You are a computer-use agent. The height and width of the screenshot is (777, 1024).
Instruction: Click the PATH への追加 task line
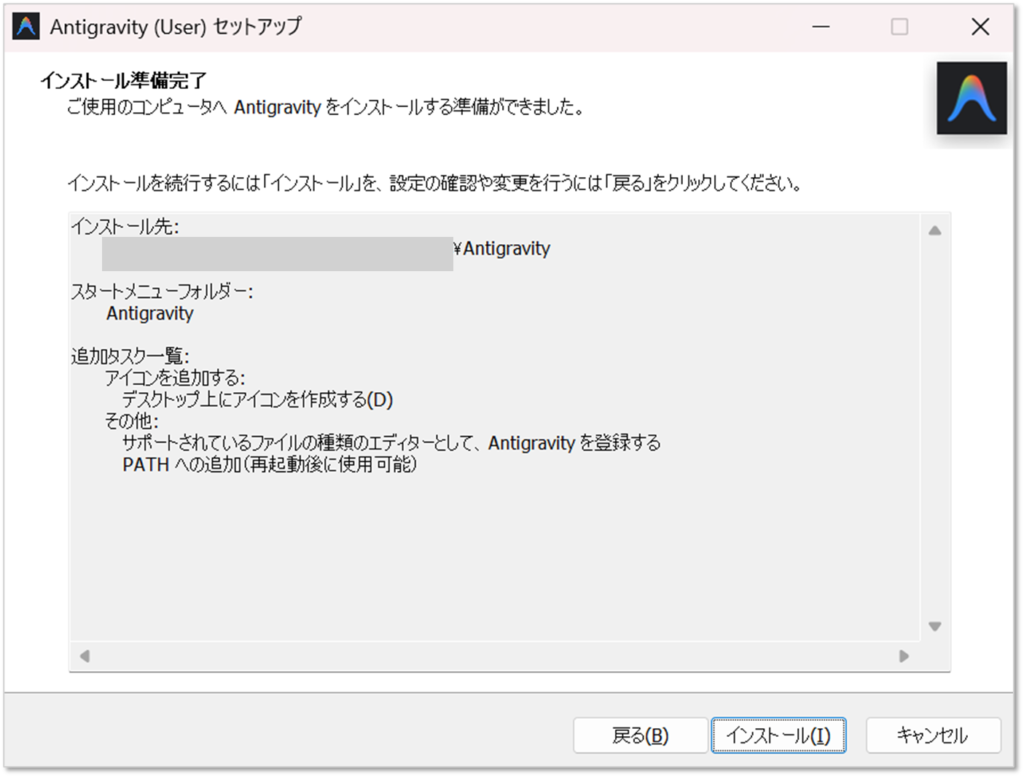pyautogui.click(x=268, y=466)
